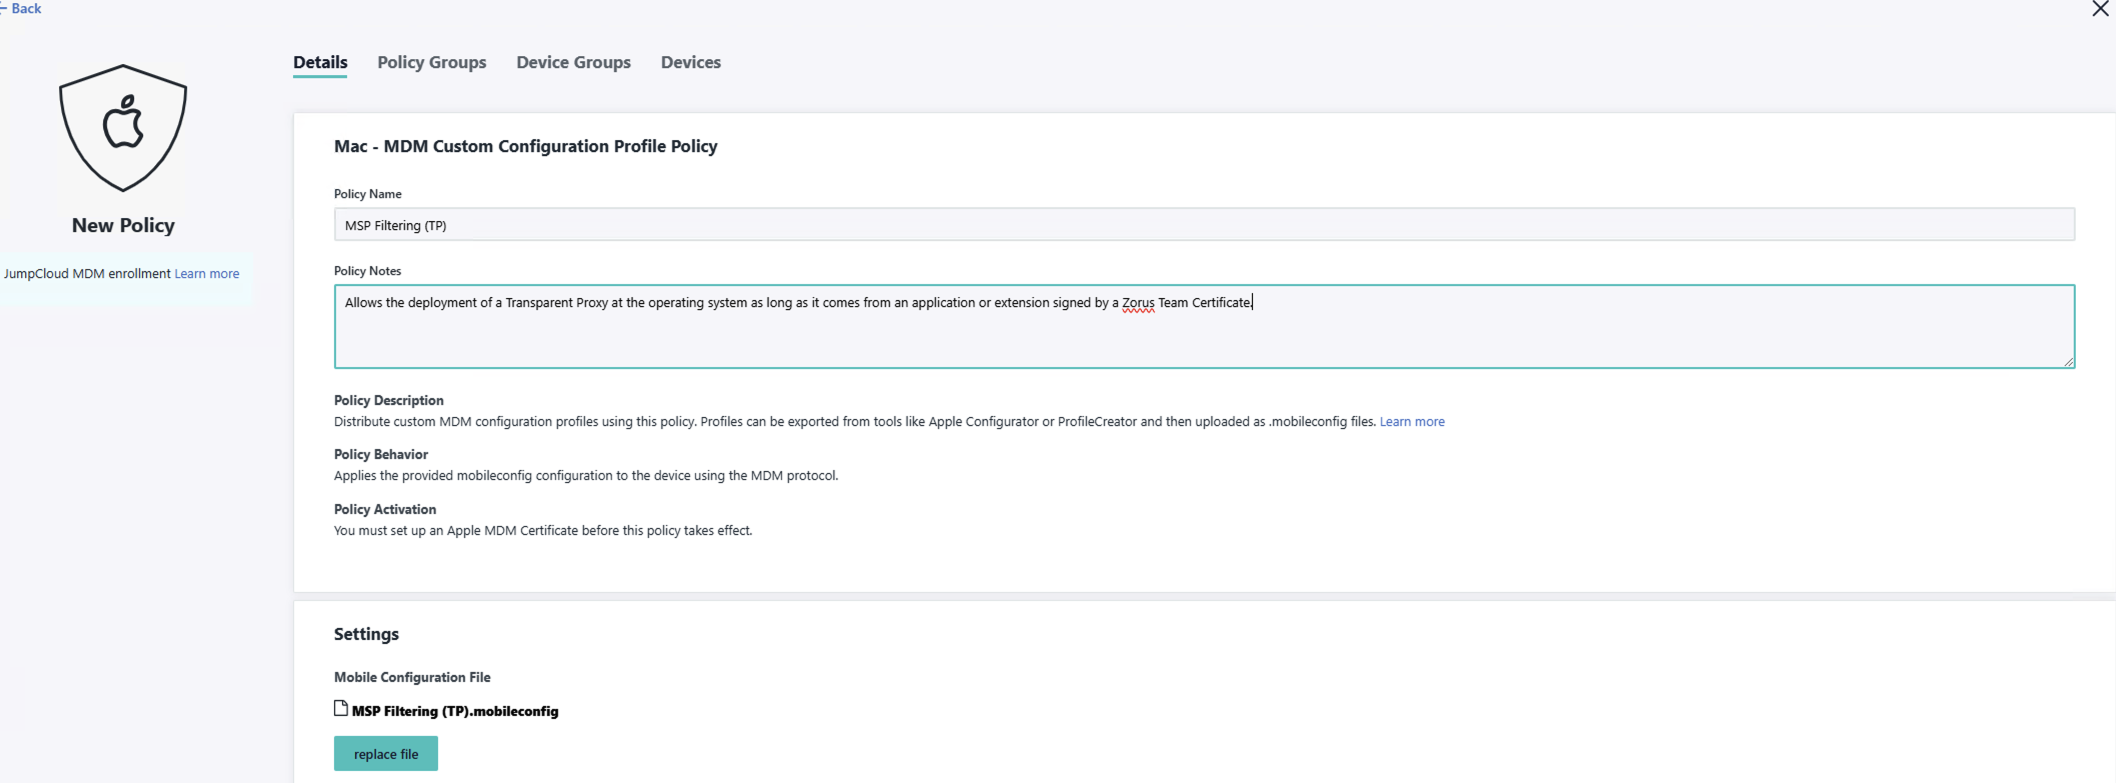Viewport: 2116px width, 783px height.
Task: Switch to the Devices tab
Action: [691, 62]
